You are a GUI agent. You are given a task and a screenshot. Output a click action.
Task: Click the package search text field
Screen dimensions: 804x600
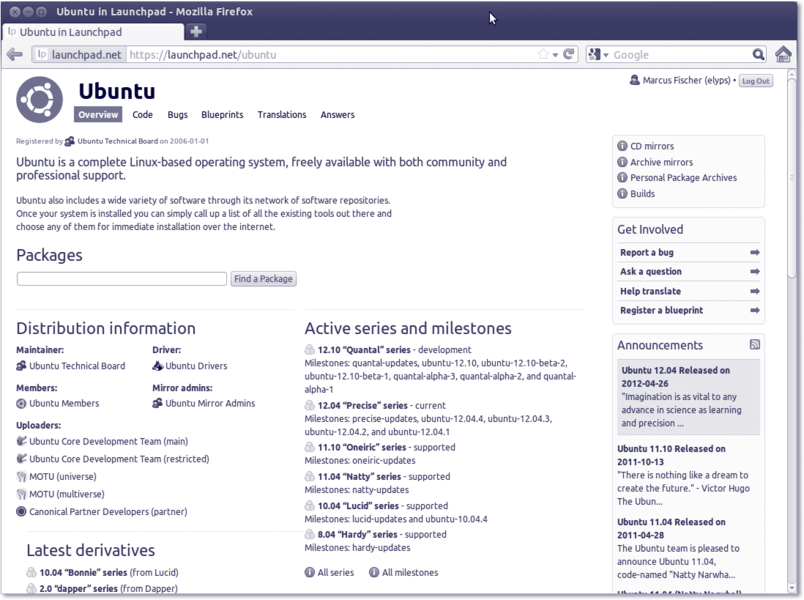click(x=121, y=279)
